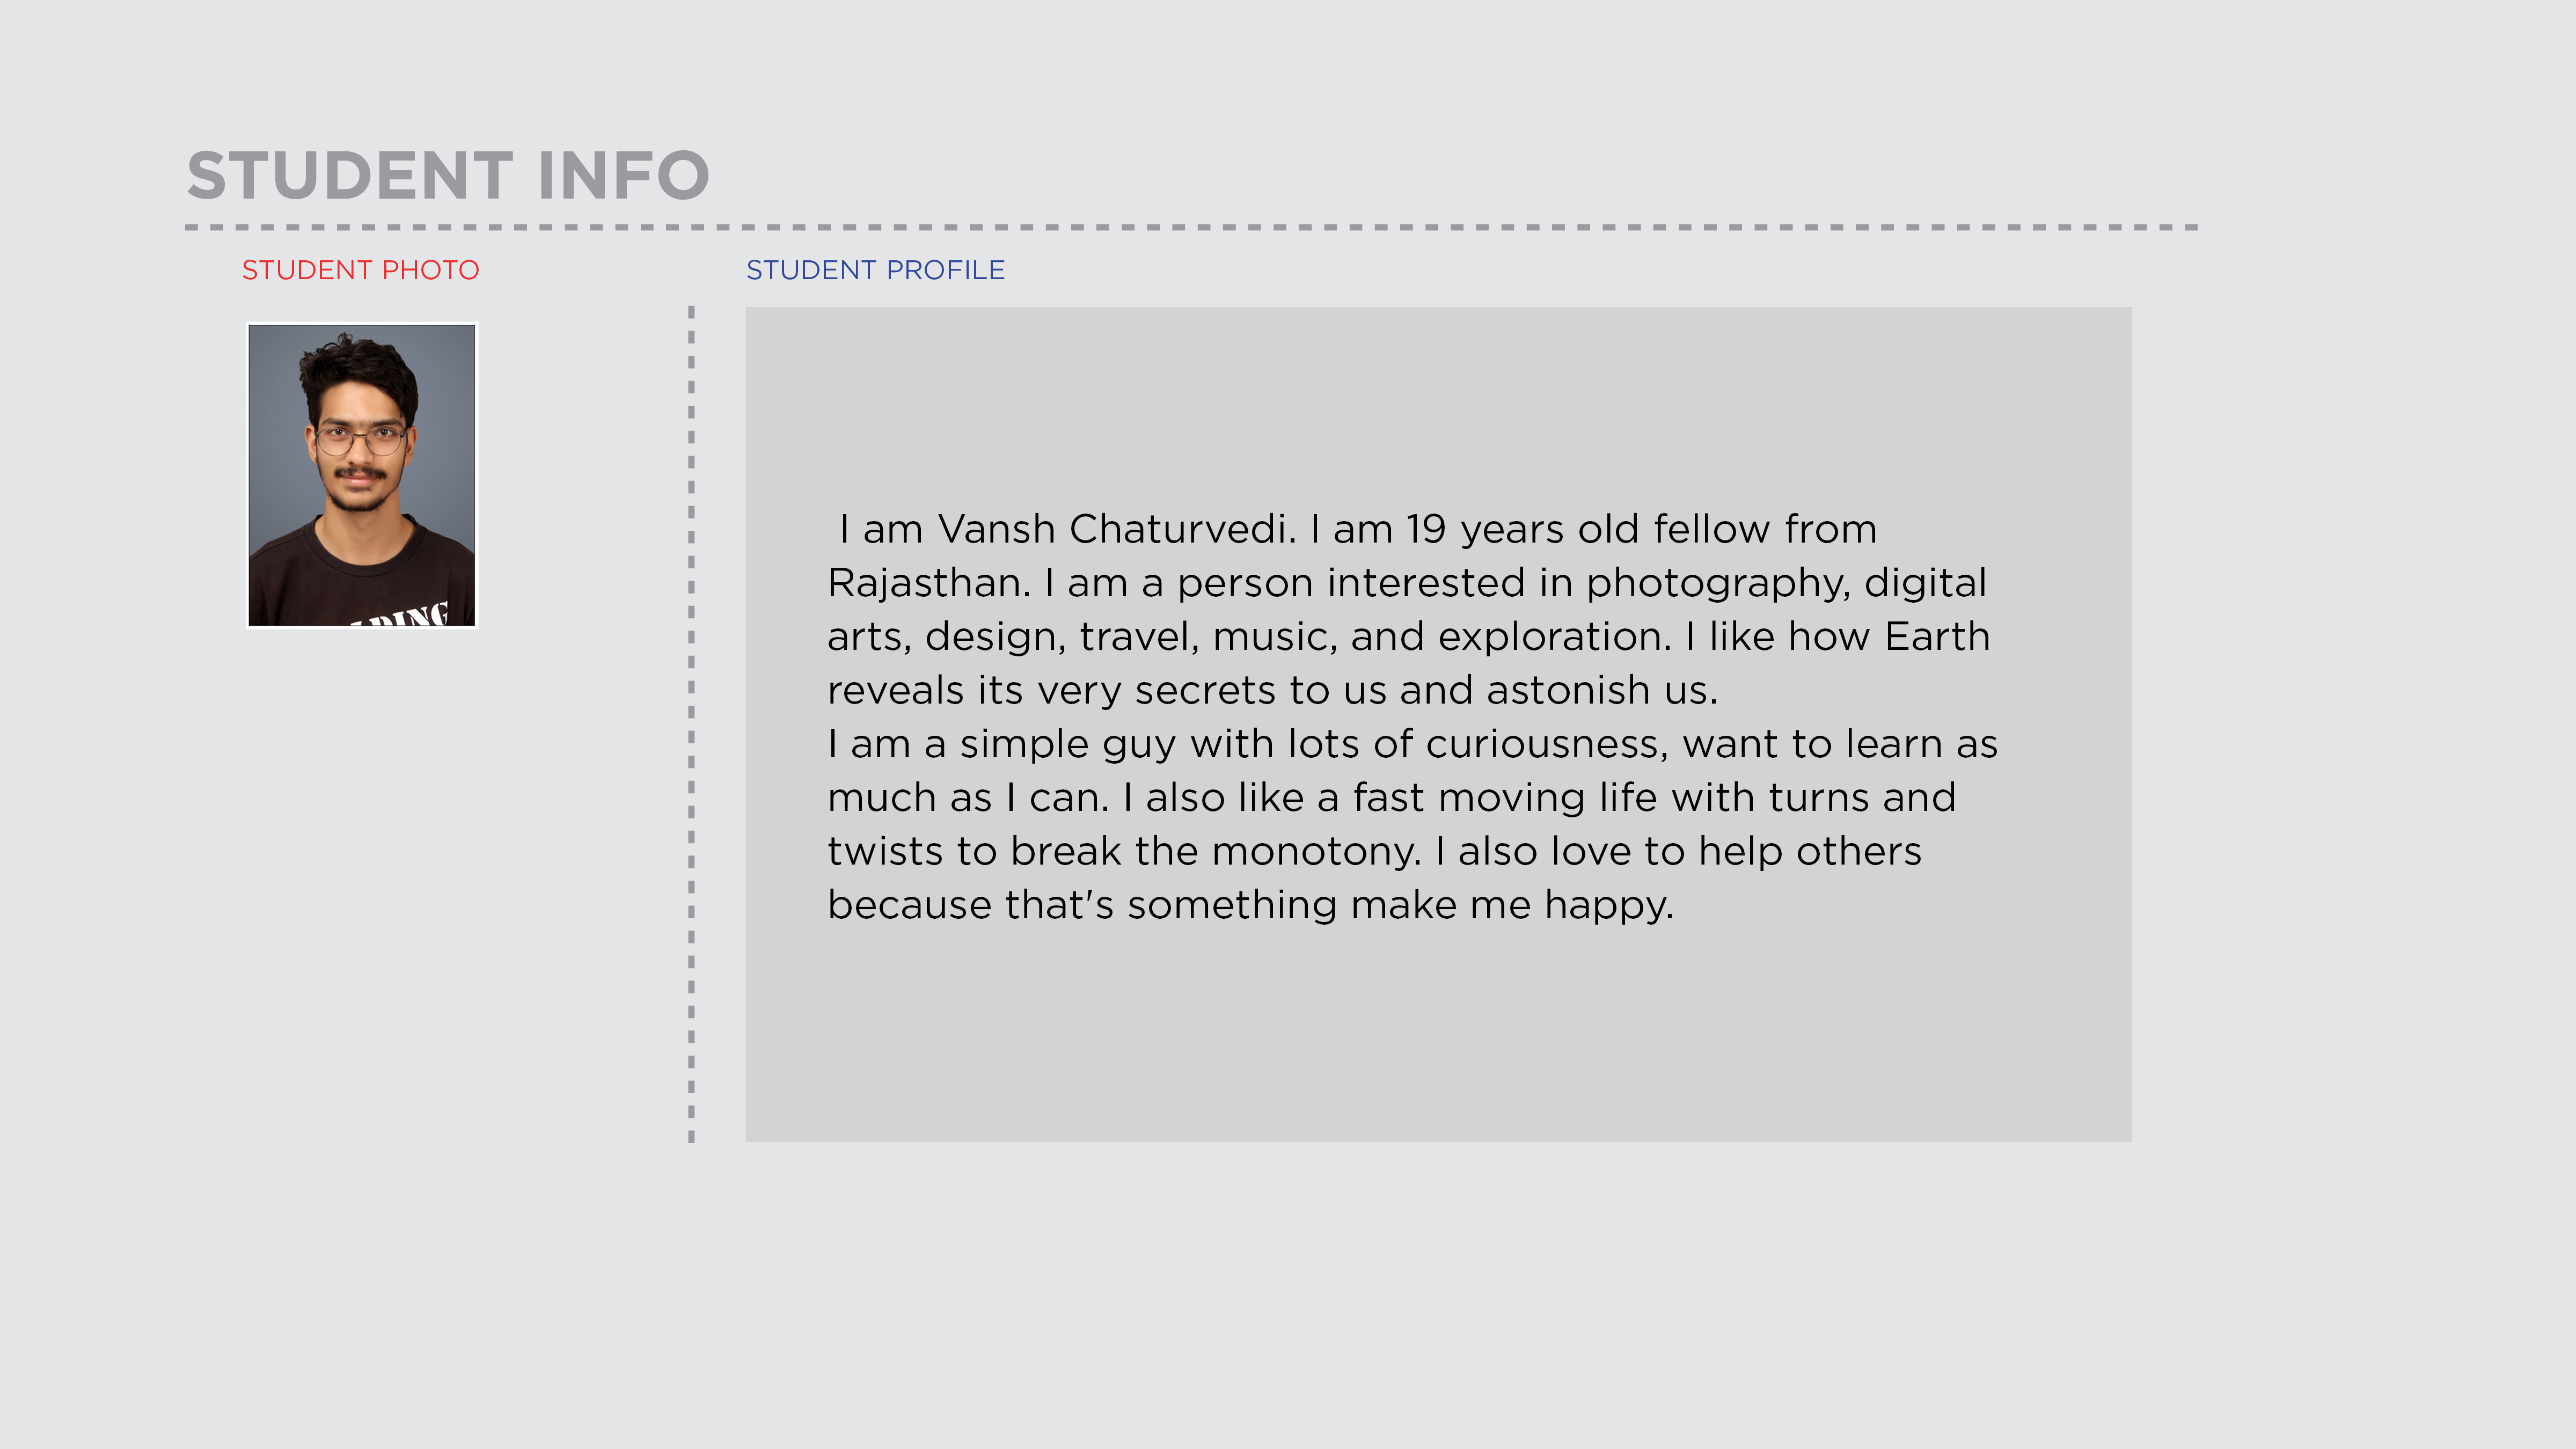Viewport: 2576px width, 1449px height.
Task: Click the STUDENT INFO heading
Action: point(448,175)
